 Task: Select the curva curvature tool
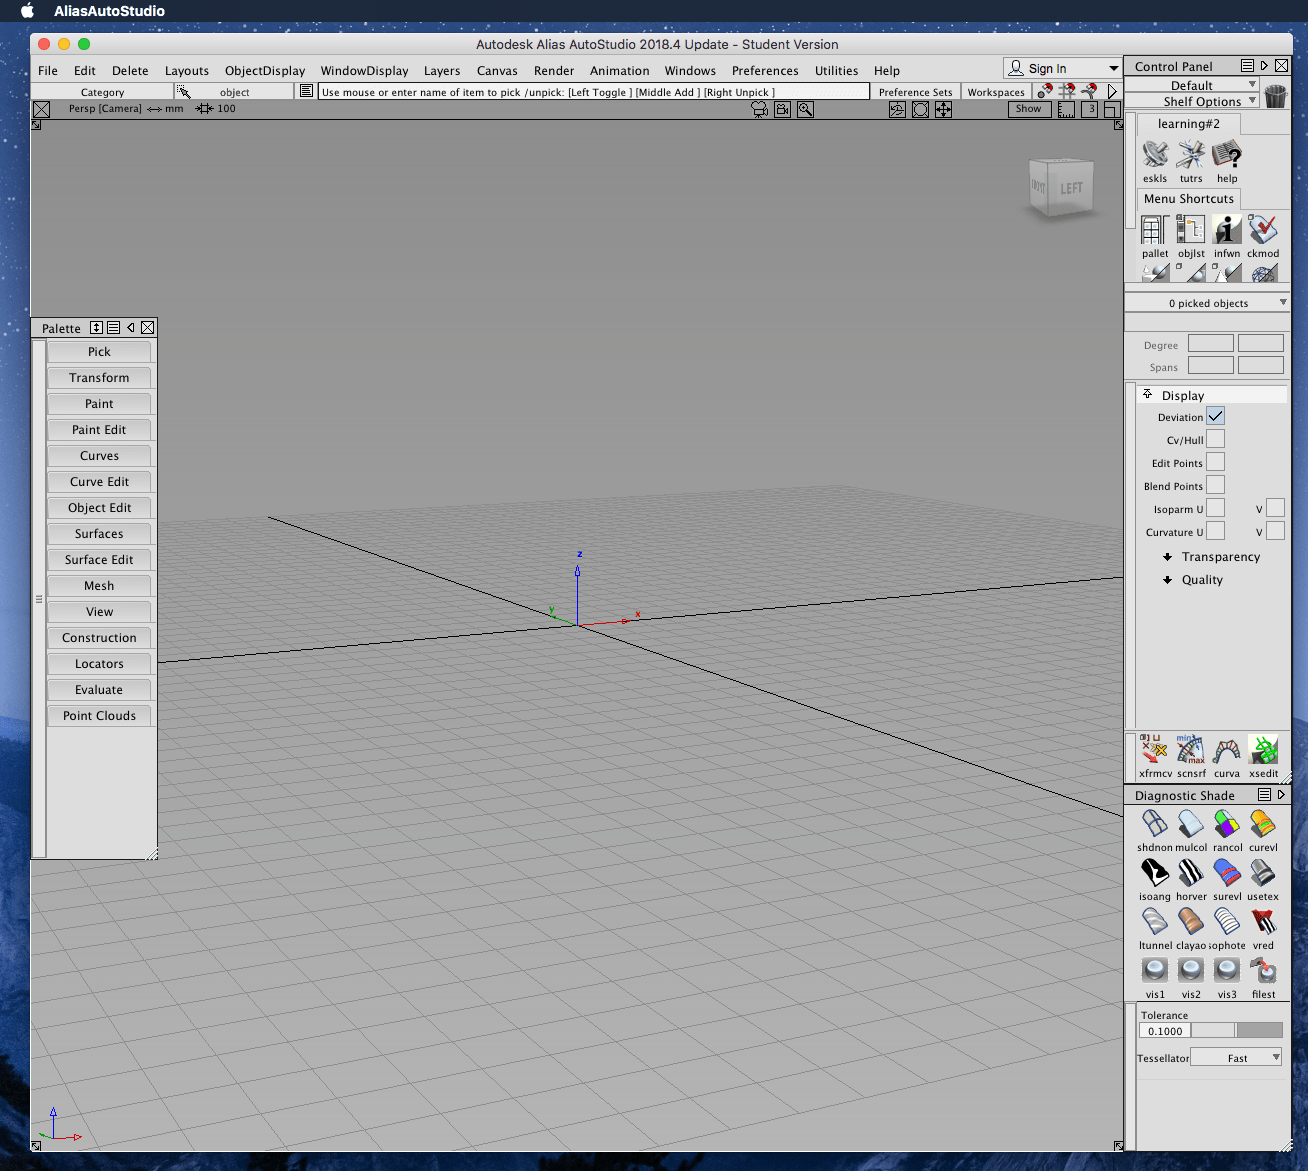point(1227,750)
